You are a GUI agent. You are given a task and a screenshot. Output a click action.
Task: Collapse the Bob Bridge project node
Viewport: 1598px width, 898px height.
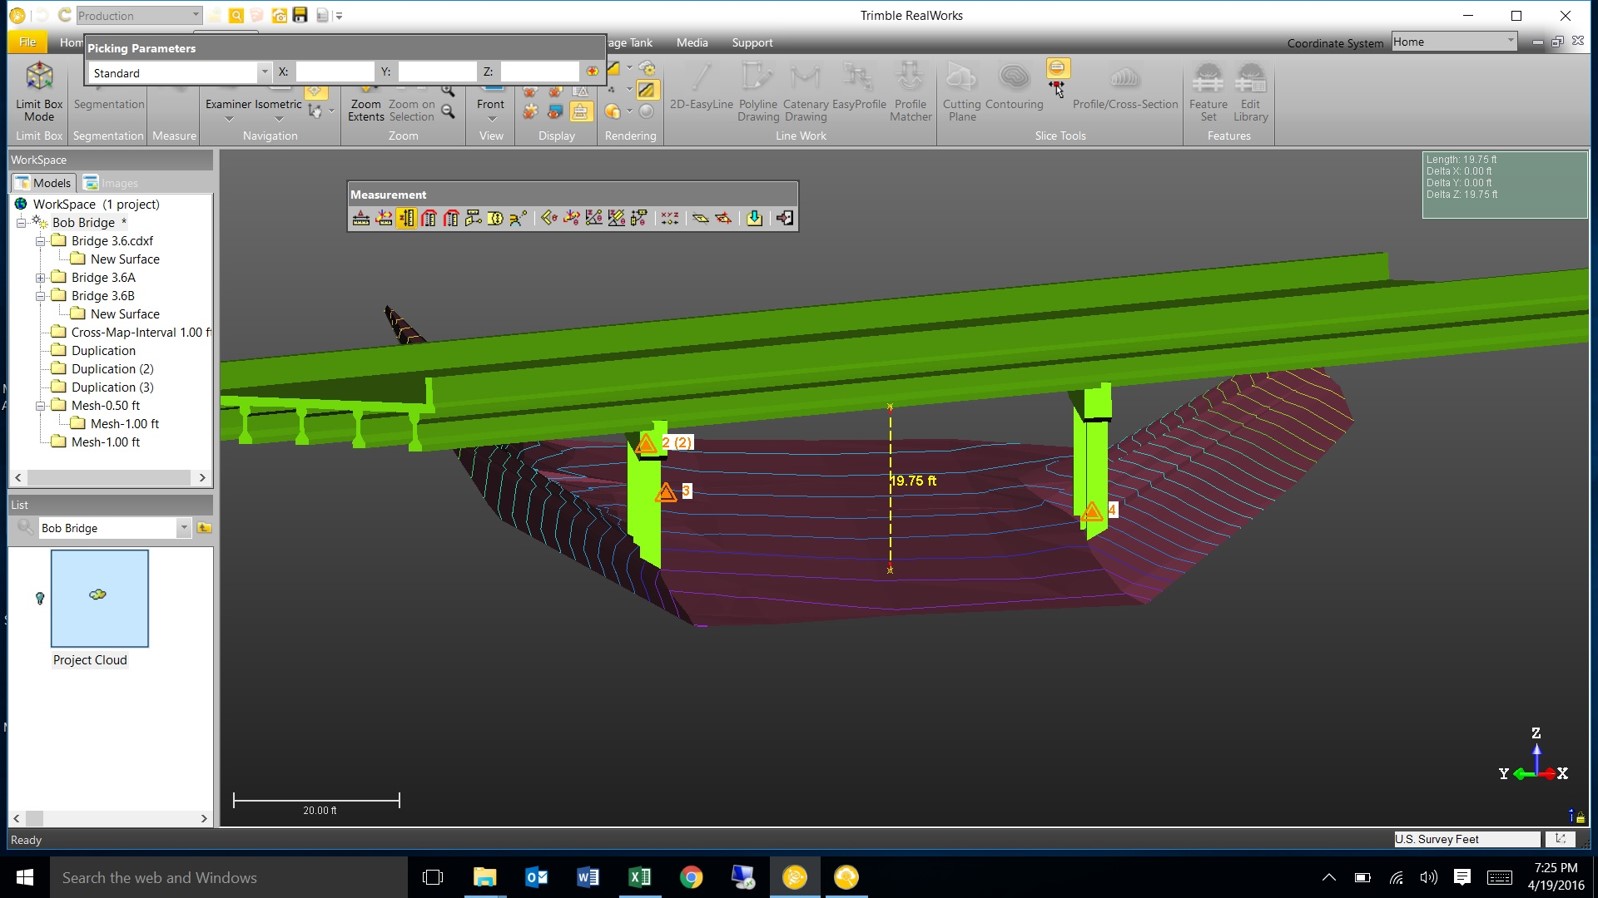coord(21,223)
